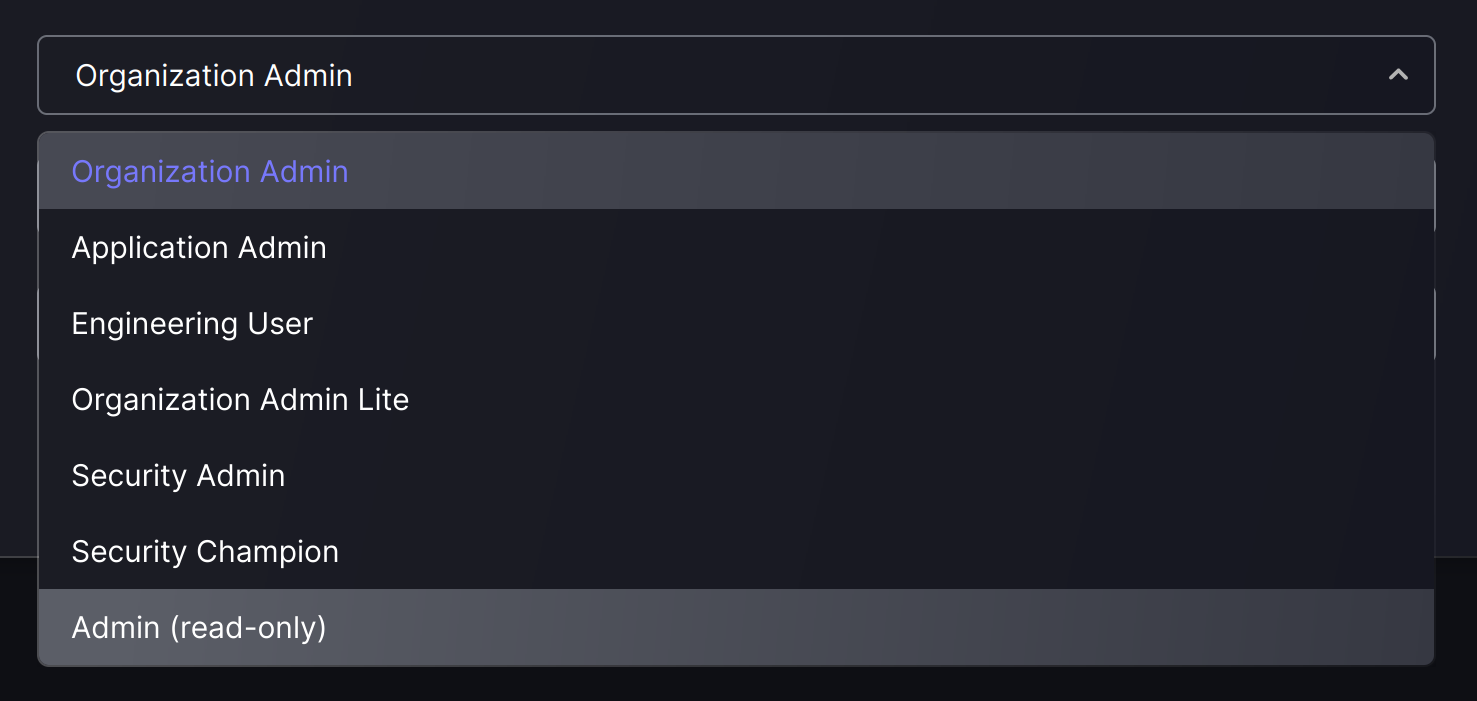Choose the Engineering User role

click(x=736, y=323)
